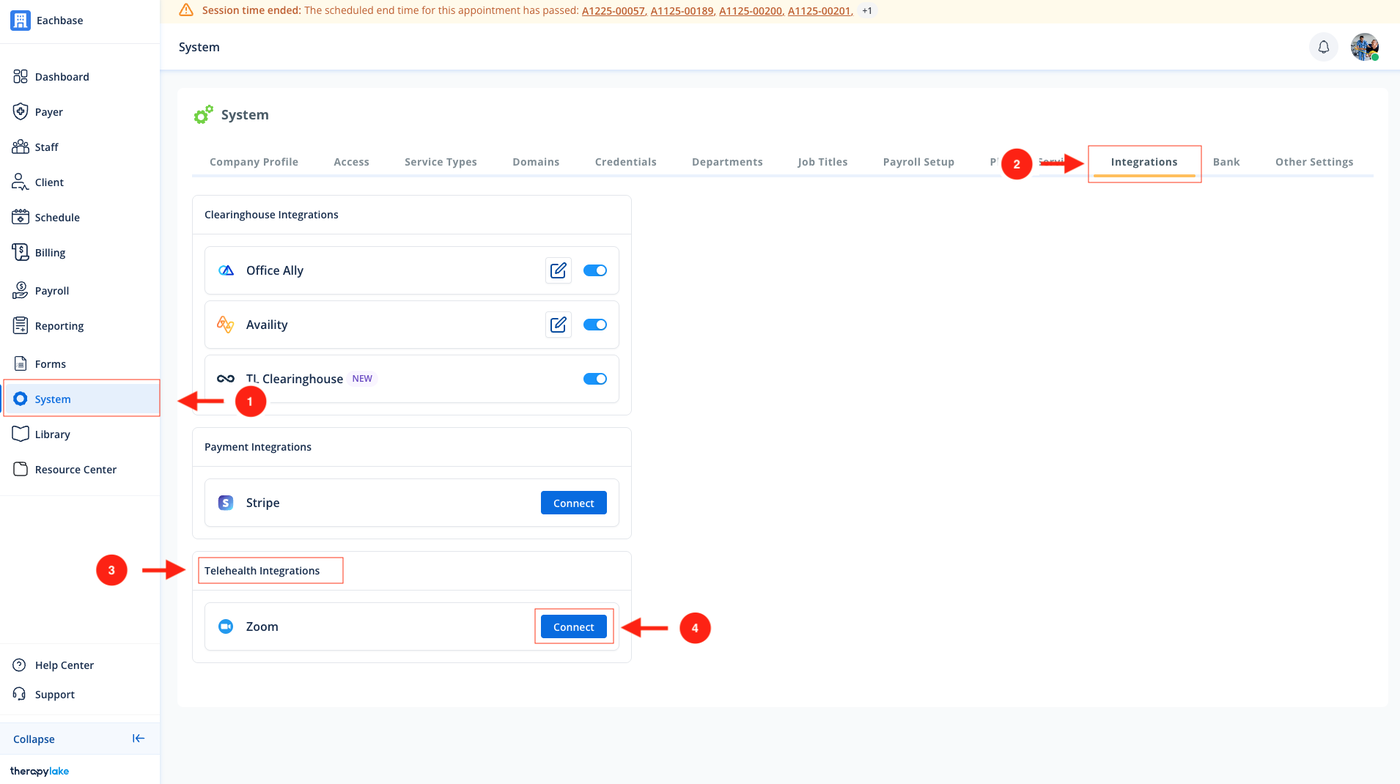
Task: Edit the Availity integration settings
Action: [x=558, y=325]
